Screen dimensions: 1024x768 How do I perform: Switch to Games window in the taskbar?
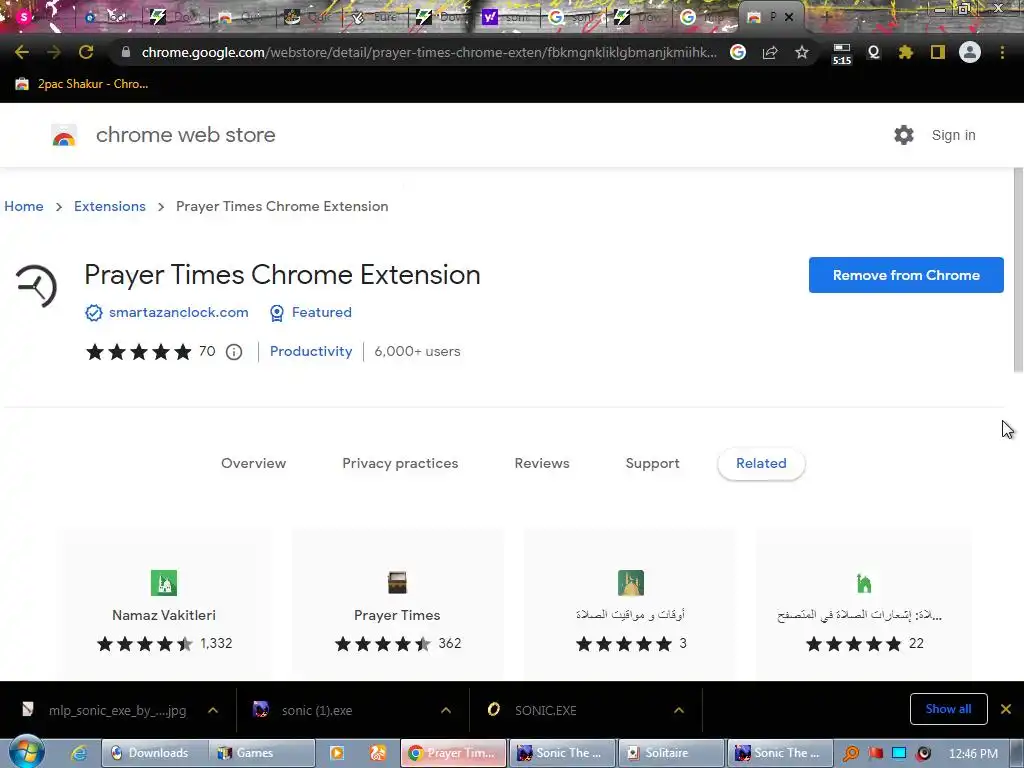262,753
